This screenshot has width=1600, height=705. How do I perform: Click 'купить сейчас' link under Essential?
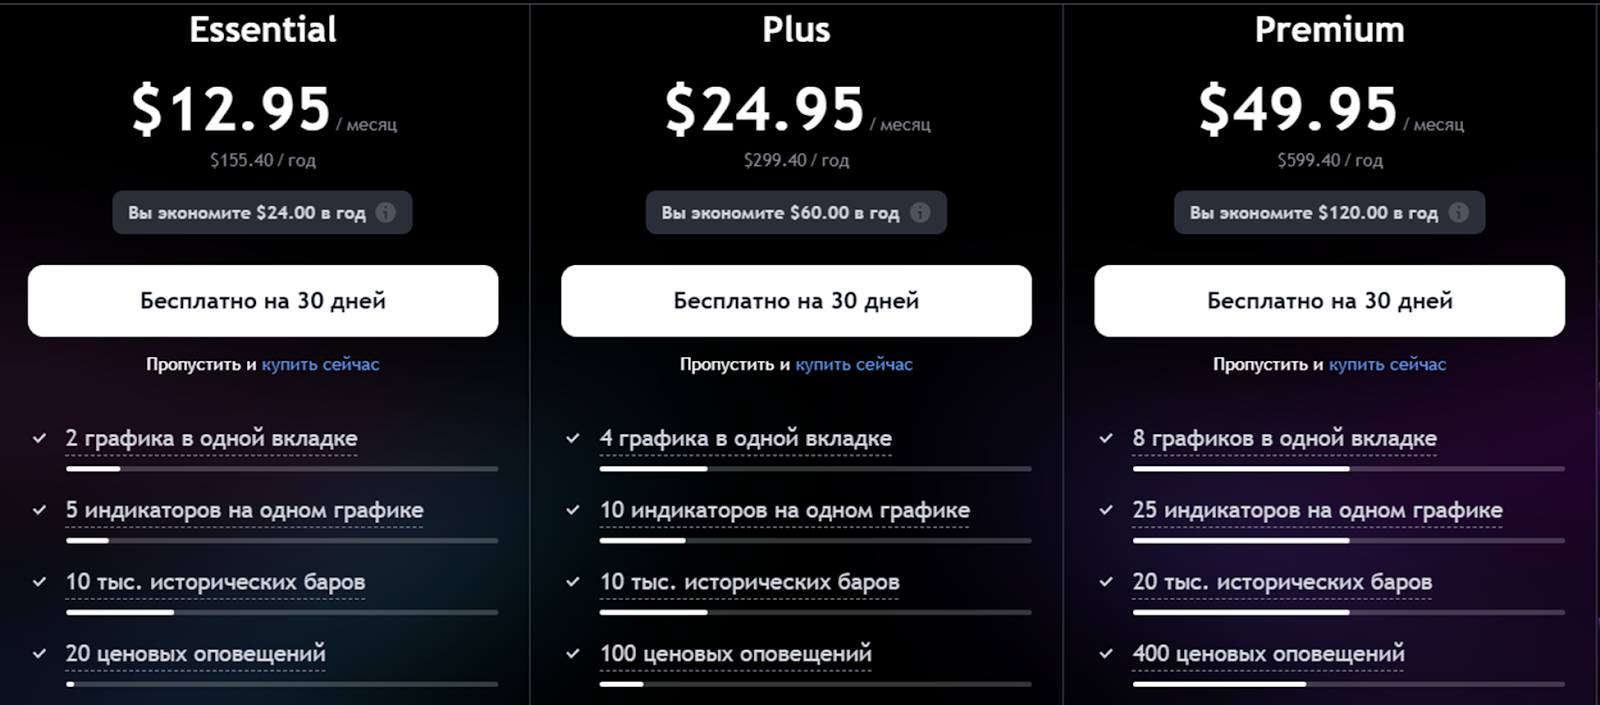pyautogui.click(x=320, y=365)
